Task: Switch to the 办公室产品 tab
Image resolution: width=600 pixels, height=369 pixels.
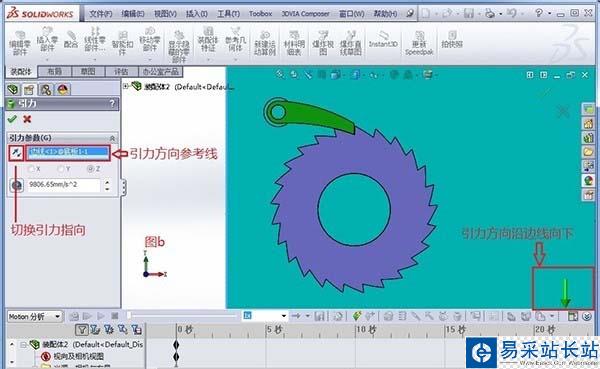Action: [160, 72]
